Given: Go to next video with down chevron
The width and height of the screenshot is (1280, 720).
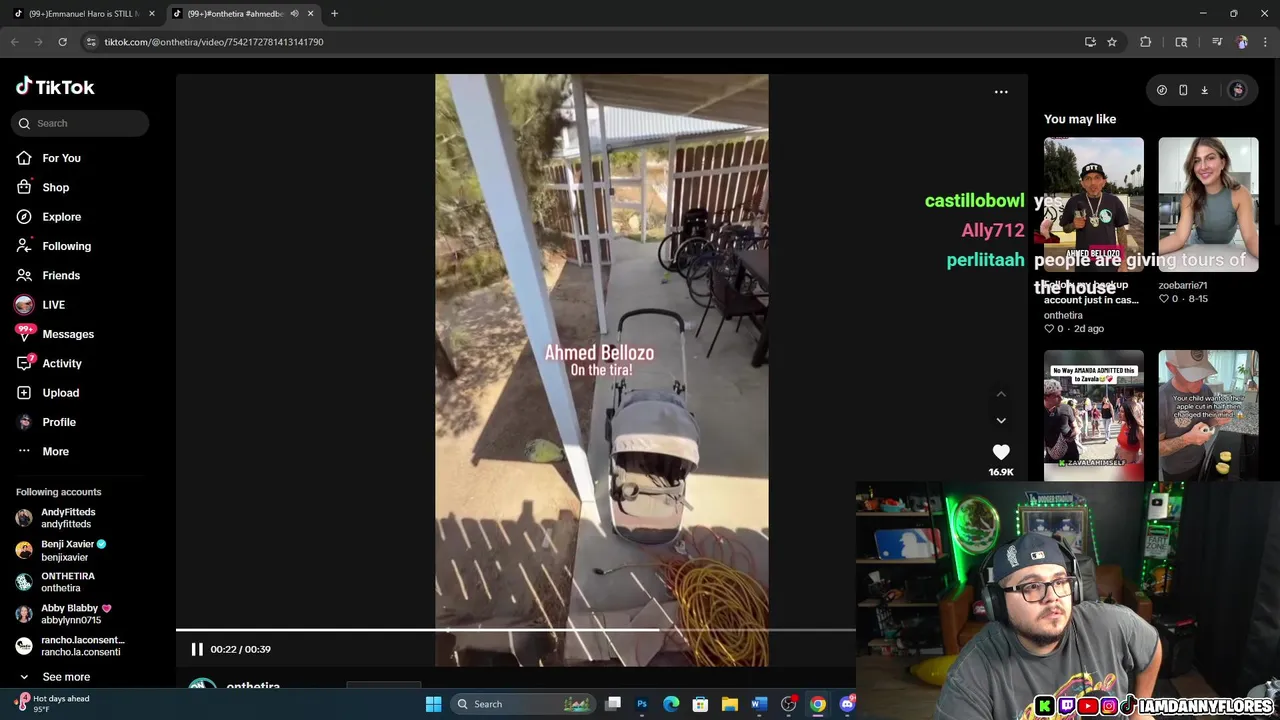Looking at the screenshot, I should [x=1001, y=420].
